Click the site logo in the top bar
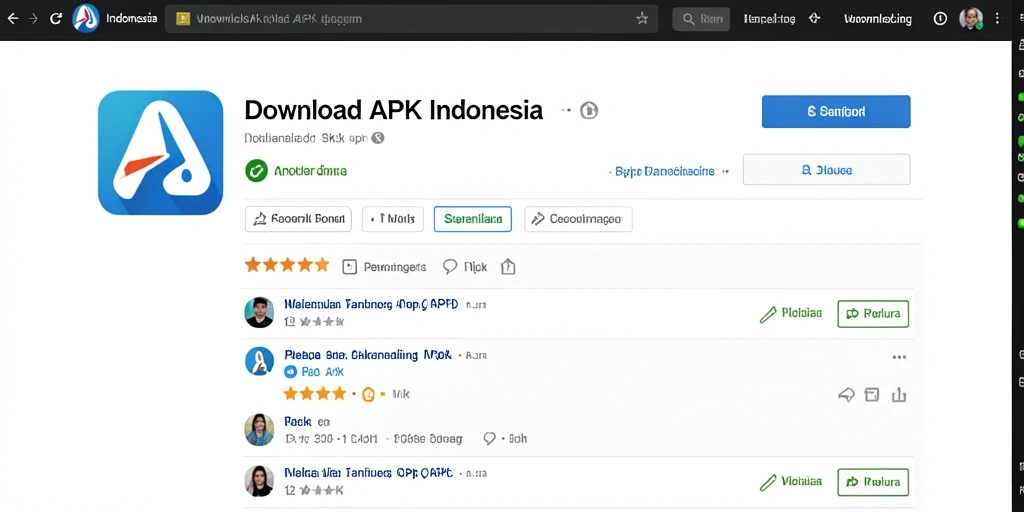 coord(86,18)
